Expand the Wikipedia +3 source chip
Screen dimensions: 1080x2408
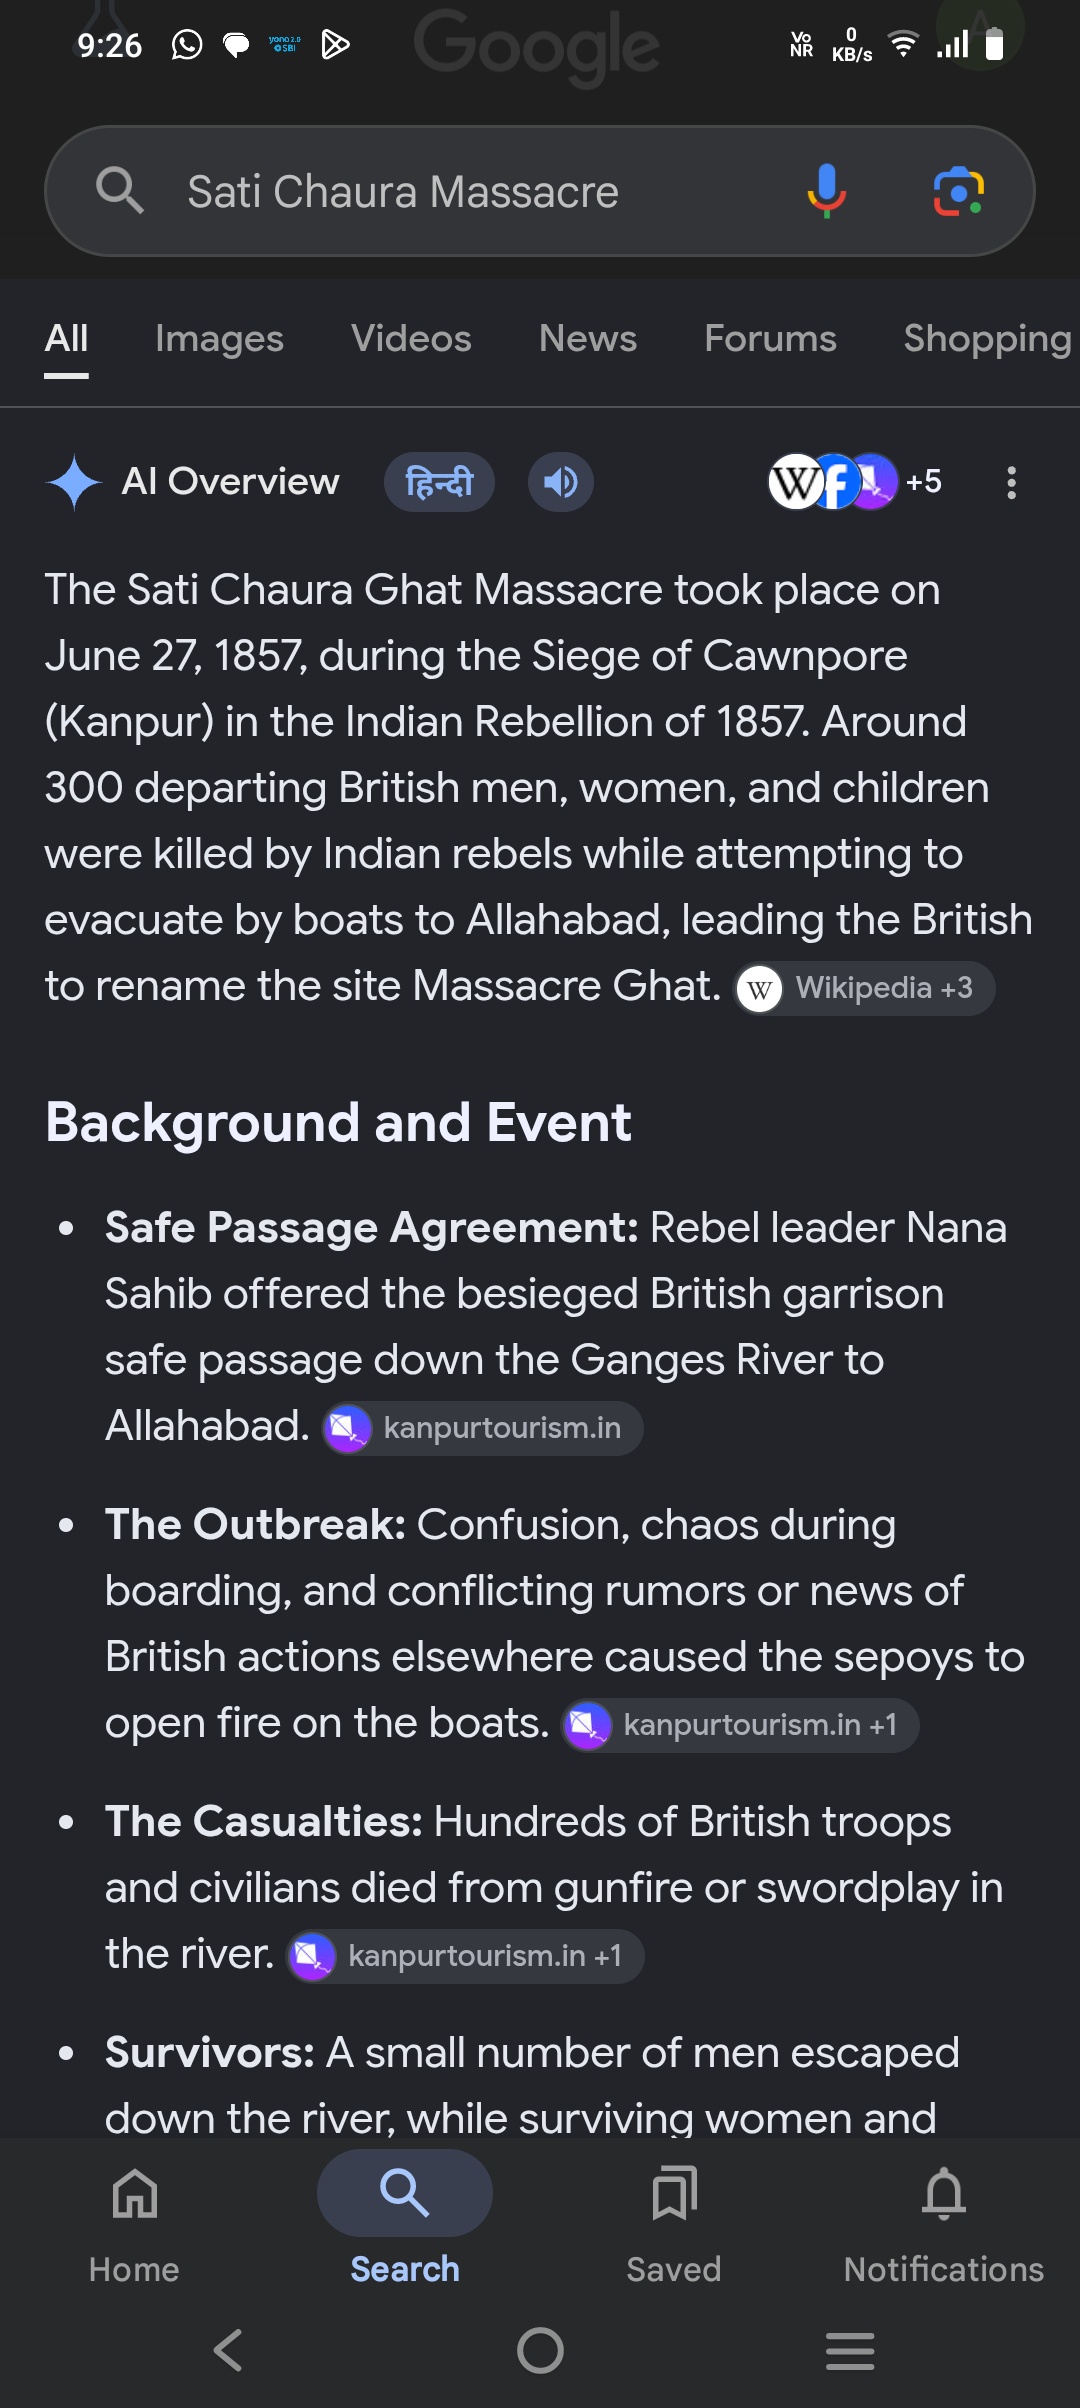point(865,988)
